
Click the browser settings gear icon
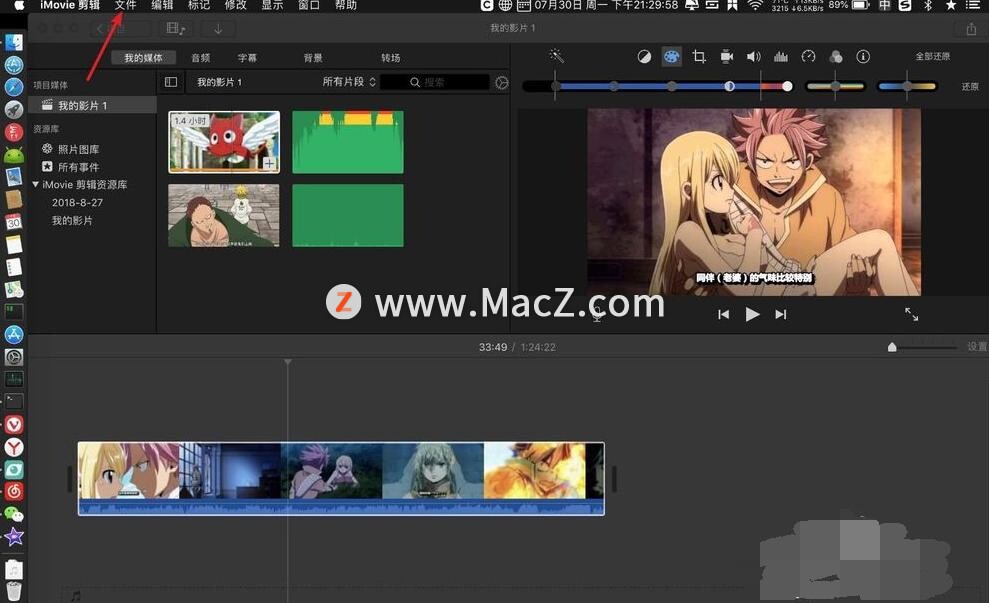point(501,83)
